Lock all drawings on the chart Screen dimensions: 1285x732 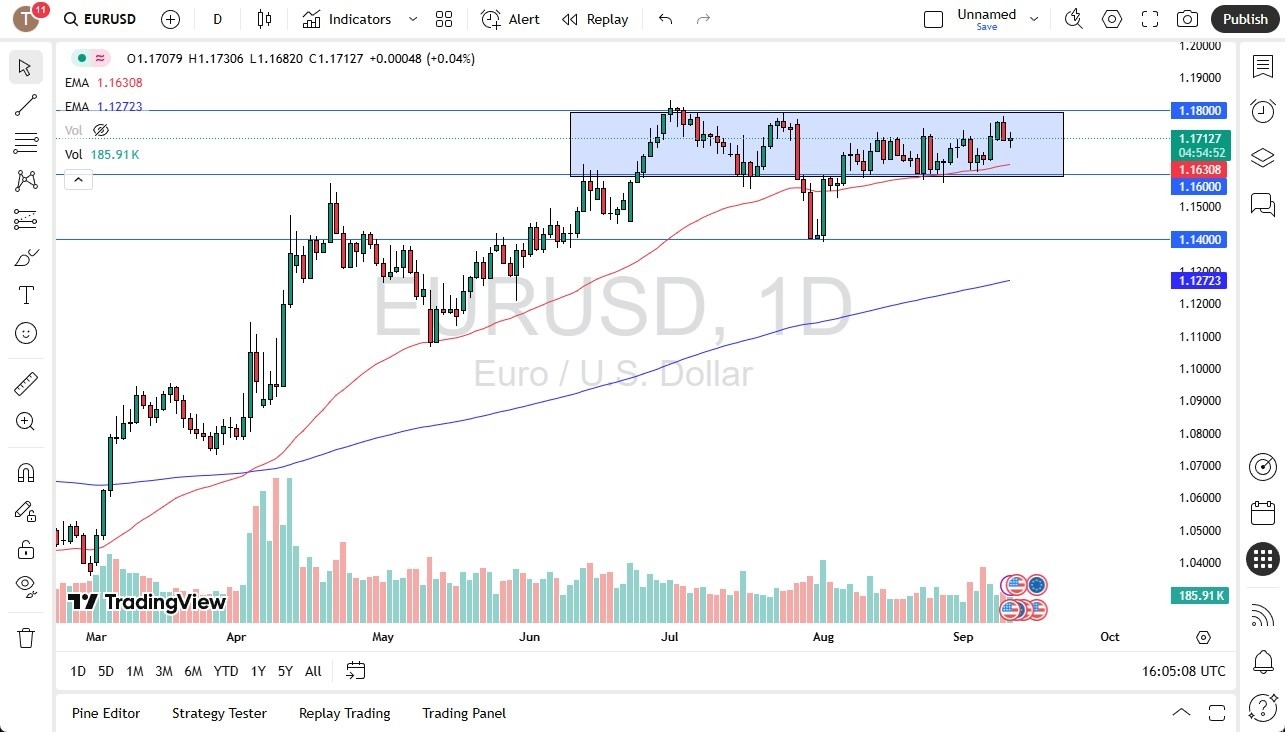[x=25, y=548]
